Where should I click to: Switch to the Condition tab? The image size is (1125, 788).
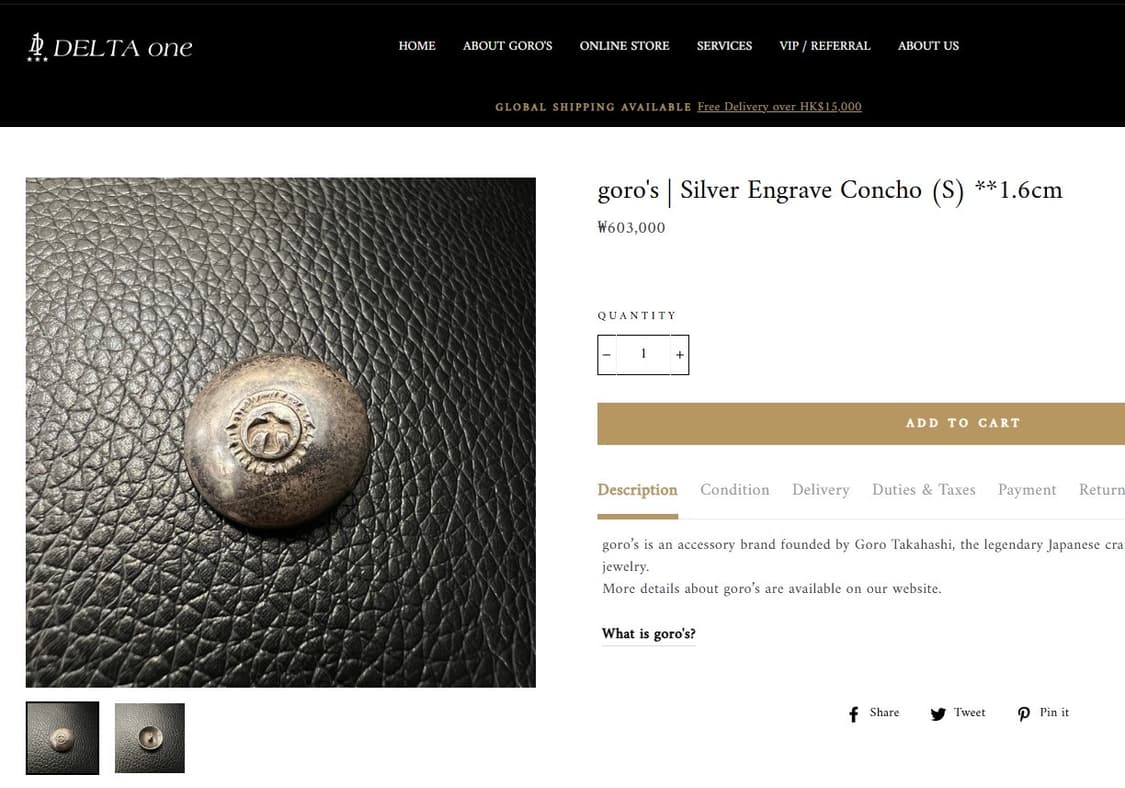(735, 490)
